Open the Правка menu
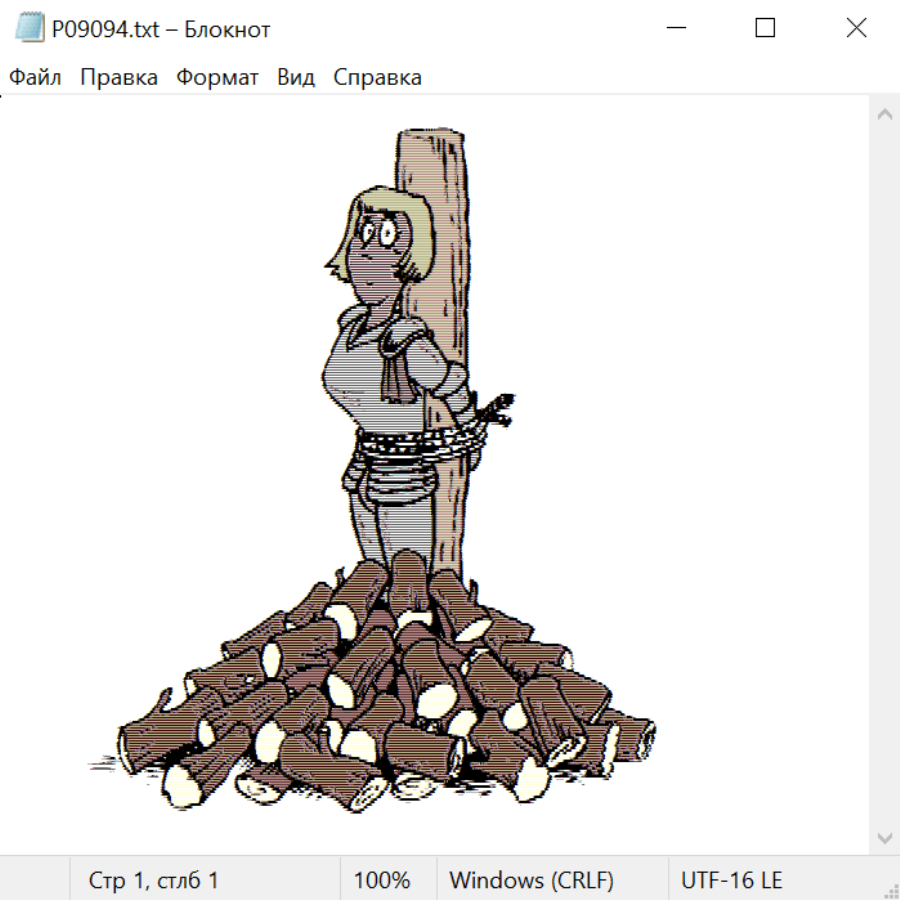 pos(118,78)
